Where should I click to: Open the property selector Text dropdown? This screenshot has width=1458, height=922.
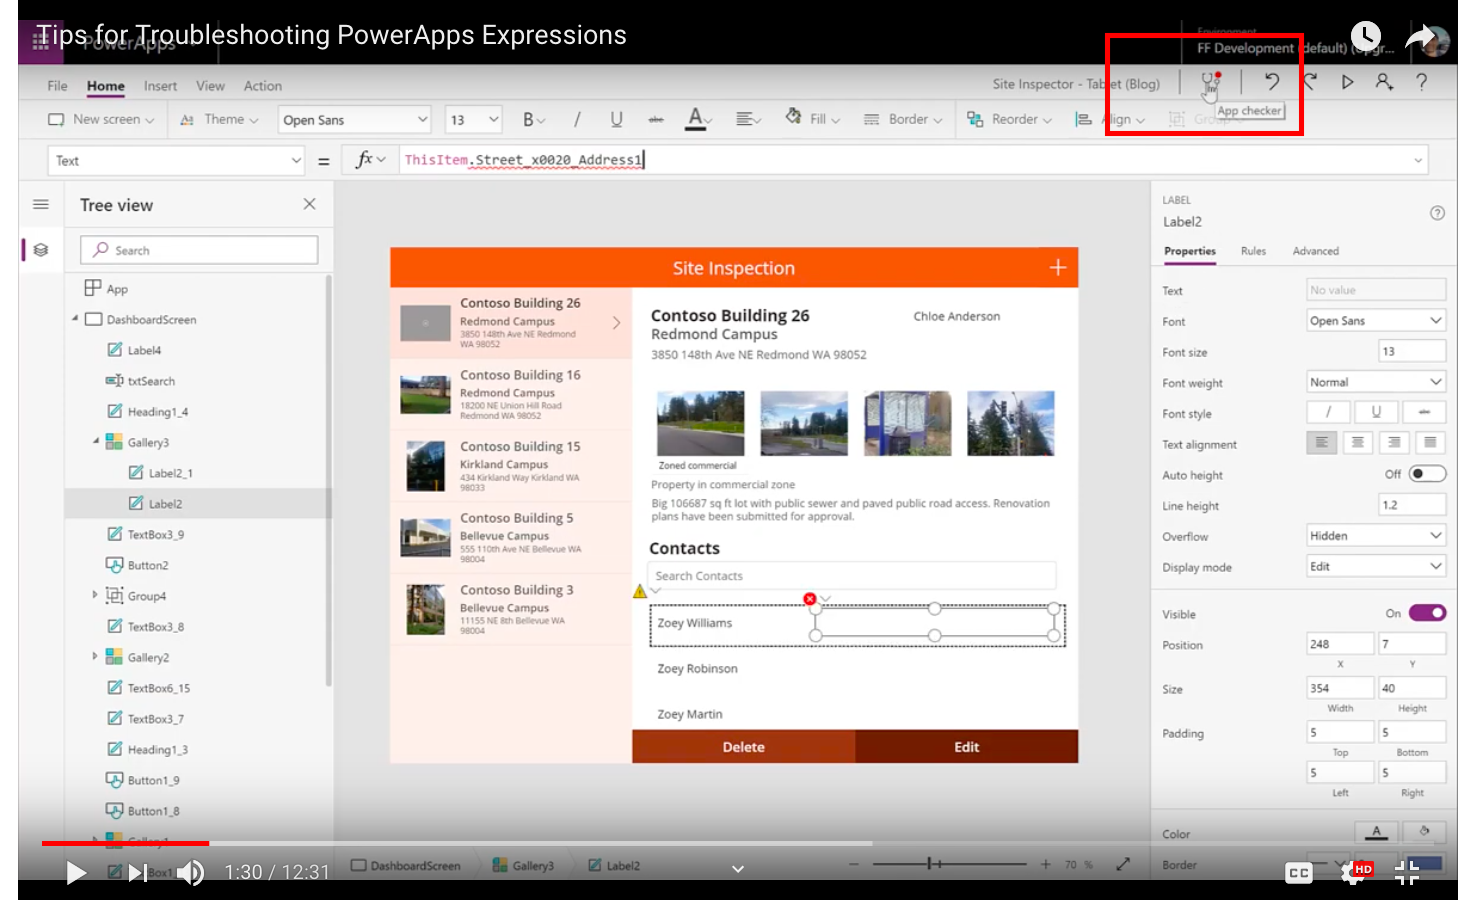pyautogui.click(x=176, y=160)
